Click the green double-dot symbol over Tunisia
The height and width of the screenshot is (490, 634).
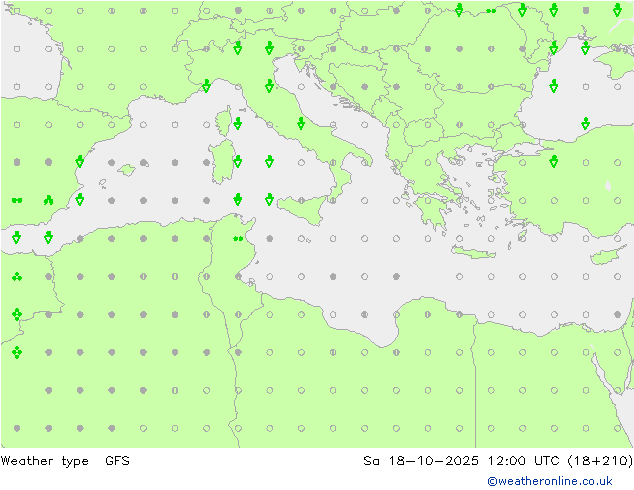click(x=238, y=239)
